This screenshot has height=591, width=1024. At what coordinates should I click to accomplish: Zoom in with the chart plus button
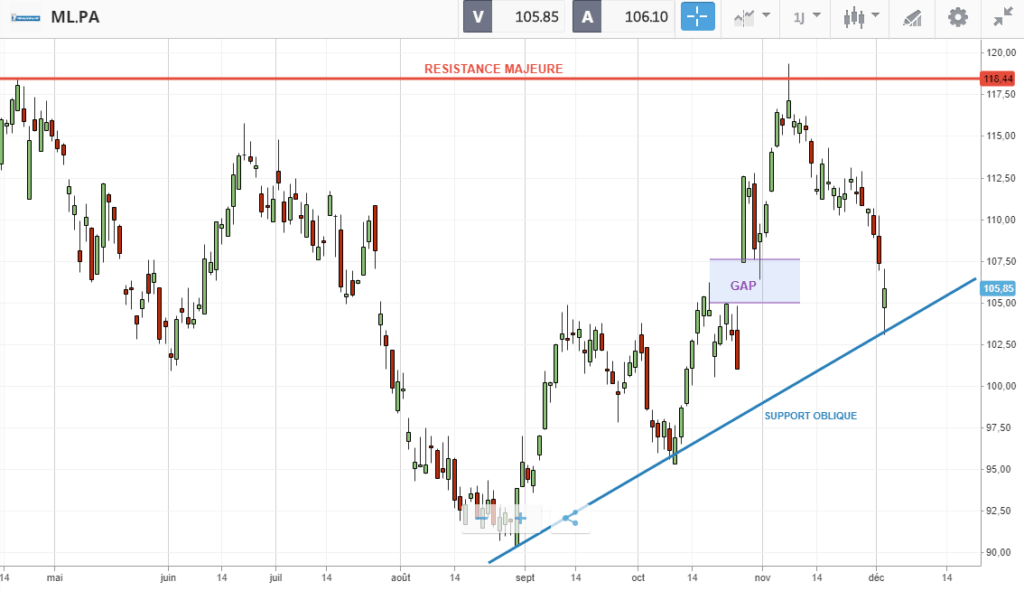[520, 519]
